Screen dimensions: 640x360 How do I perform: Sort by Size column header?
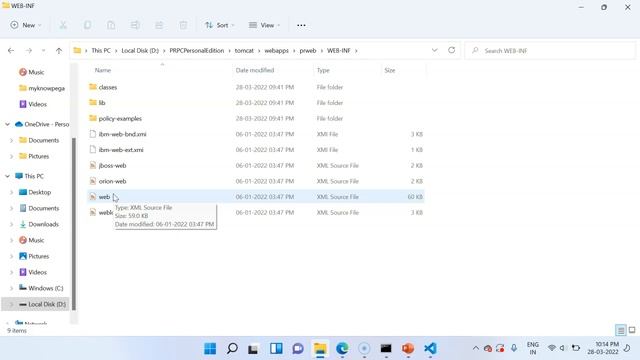[390, 70]
